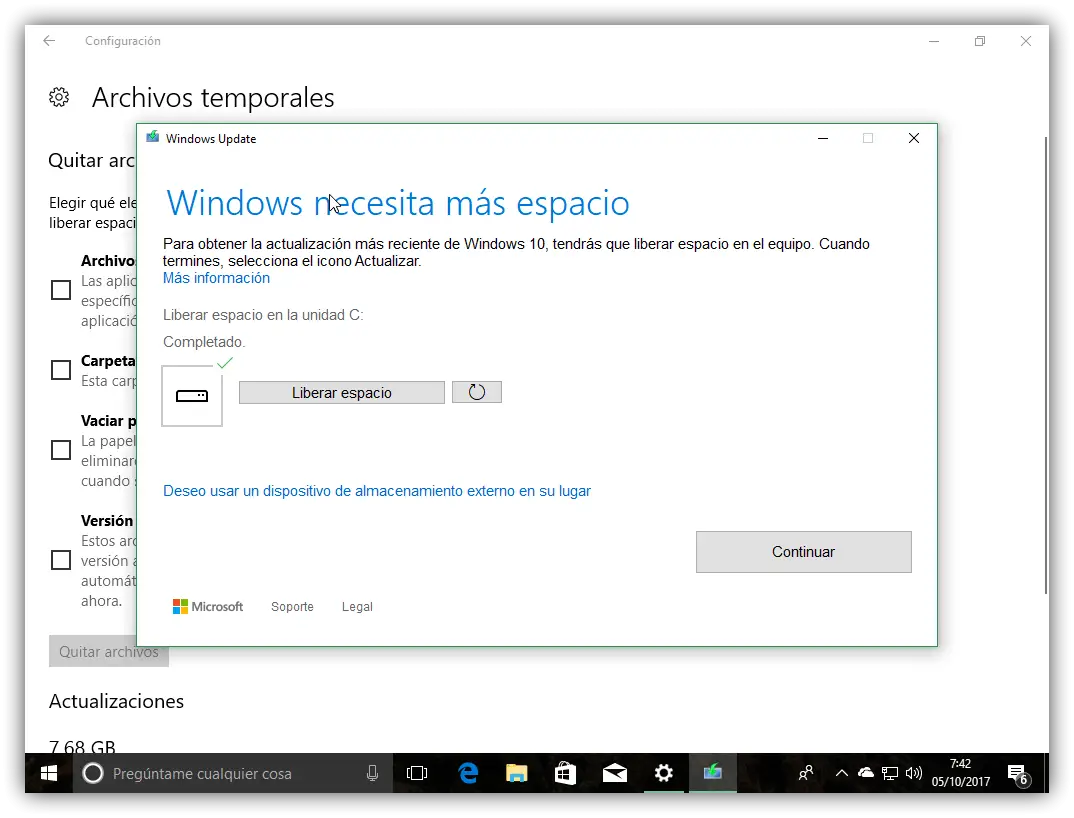Click the Windows Update title bar icon
The height and width of the screenshot is (818, 1074).
coord(153,137)
